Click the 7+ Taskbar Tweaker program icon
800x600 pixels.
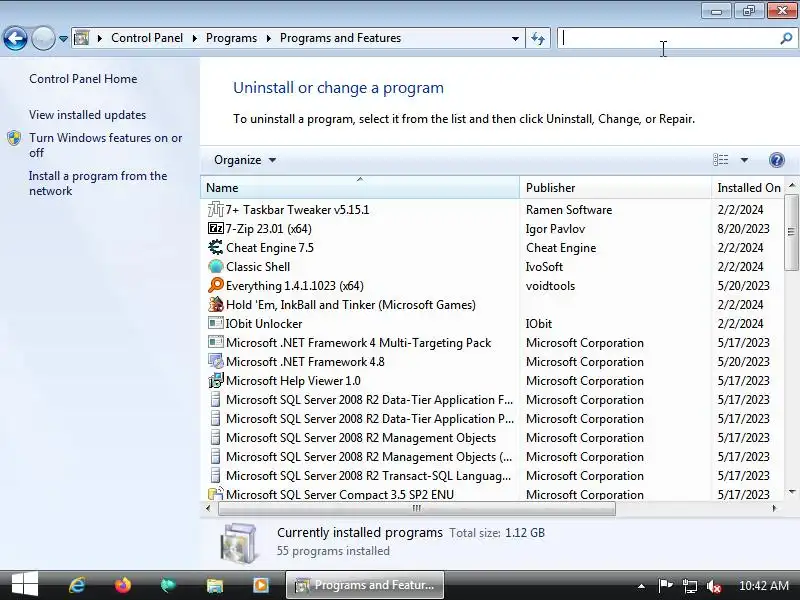click(216, 209)
